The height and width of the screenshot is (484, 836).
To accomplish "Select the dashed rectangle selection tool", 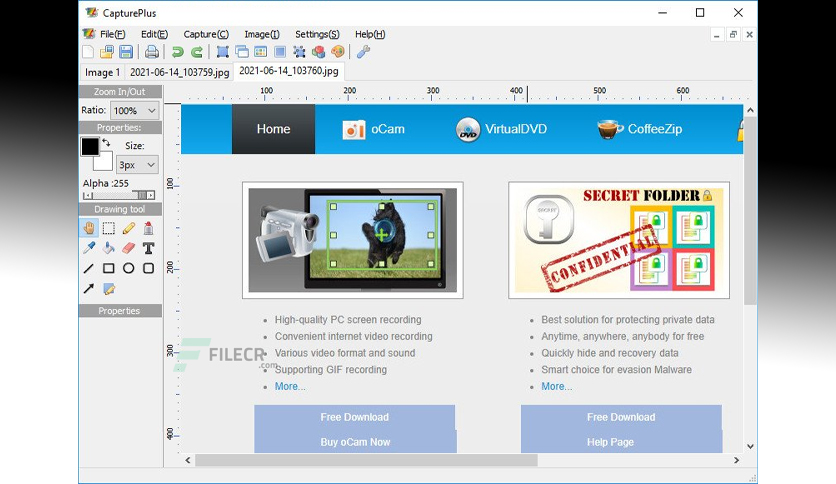I will [x=109, y=228].
